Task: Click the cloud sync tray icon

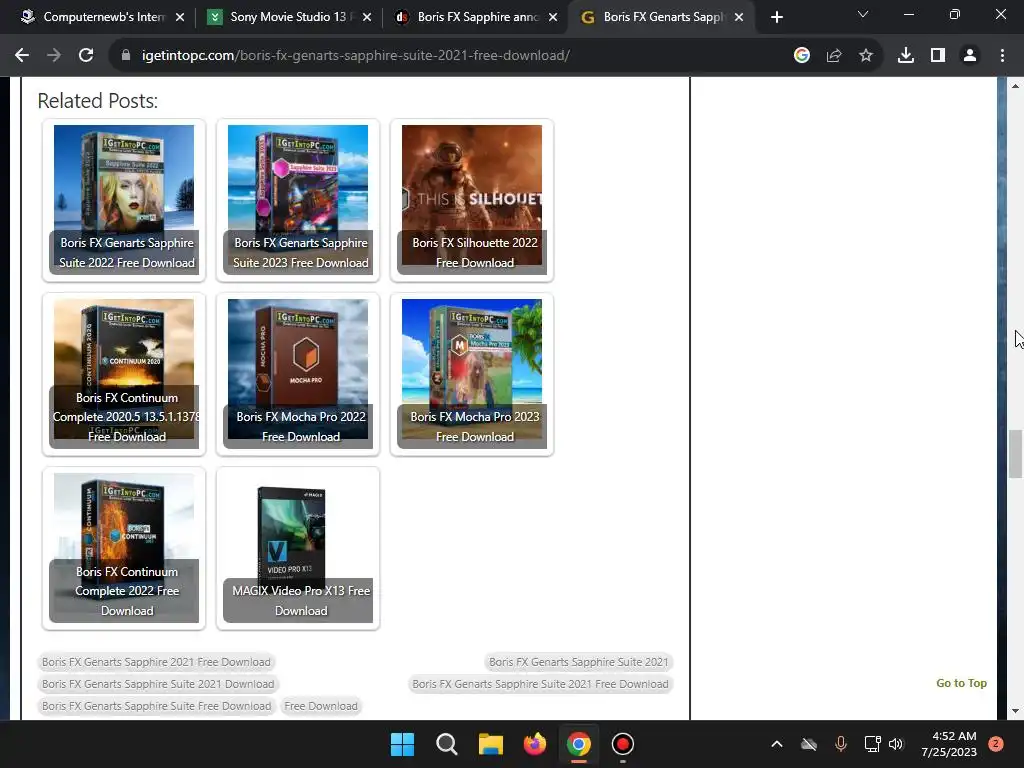Action: pyautogui.click(x=809, y=744)
